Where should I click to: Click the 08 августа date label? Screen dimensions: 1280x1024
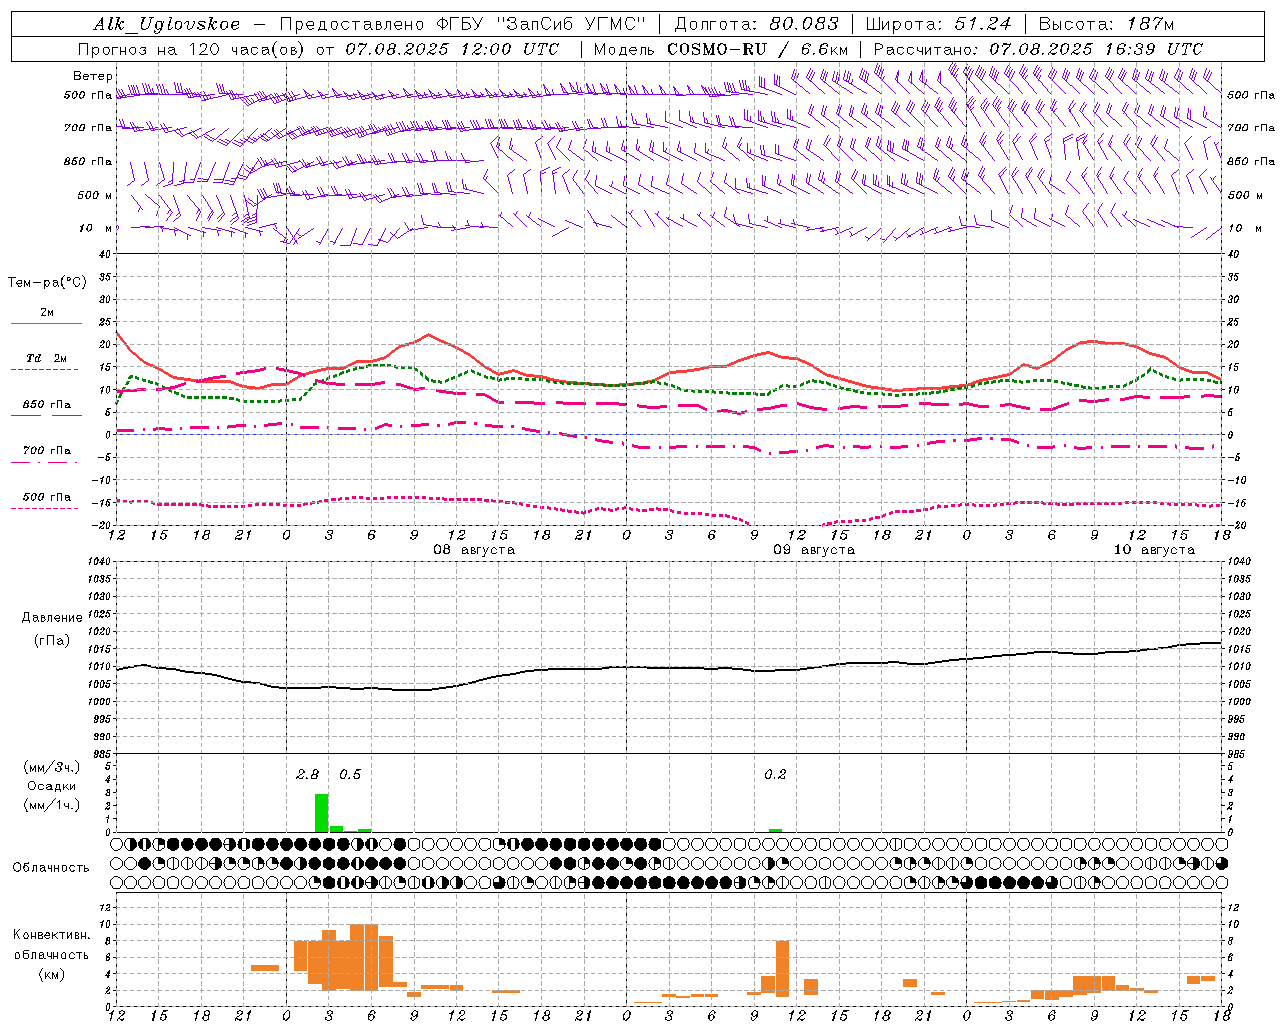pyautogui.click(x=474, y=550)
